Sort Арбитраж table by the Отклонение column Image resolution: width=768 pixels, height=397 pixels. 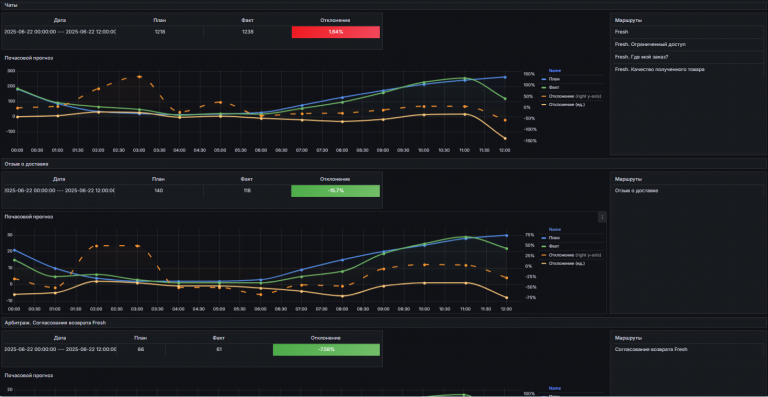[326, 338]
